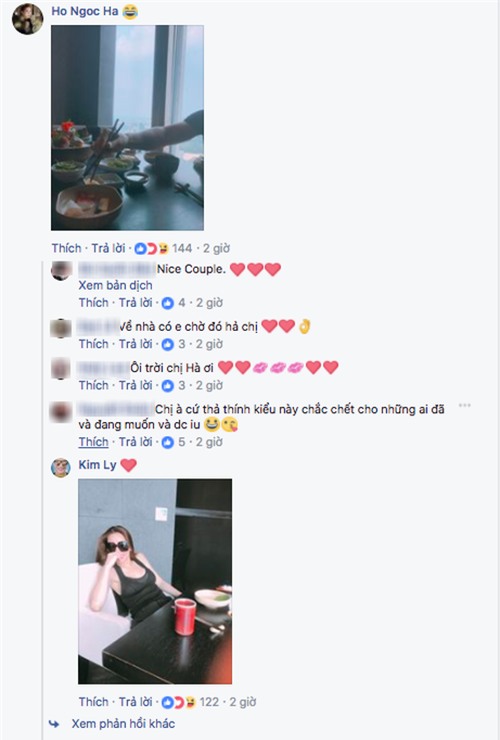Click Xem bản dịch translation link
The width and height of the screenshot is (500, 740).
(x=115, y=286)
